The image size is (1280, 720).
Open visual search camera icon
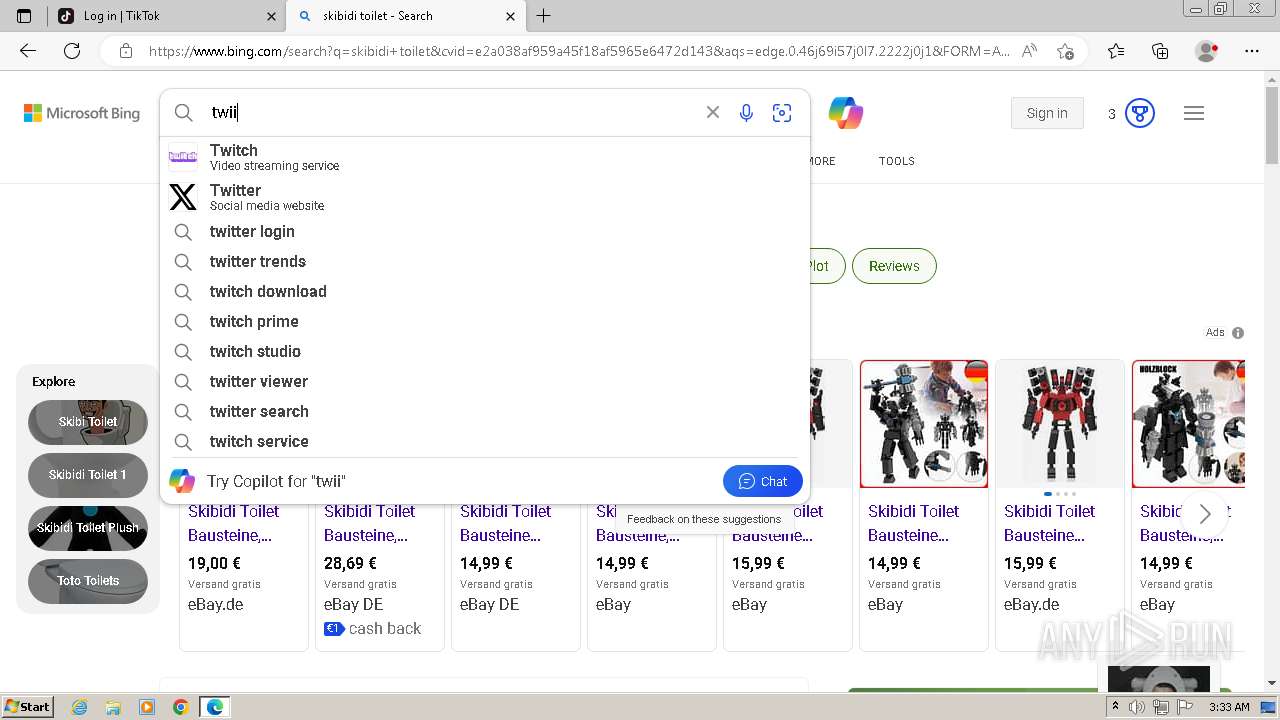tap(782, 113)
